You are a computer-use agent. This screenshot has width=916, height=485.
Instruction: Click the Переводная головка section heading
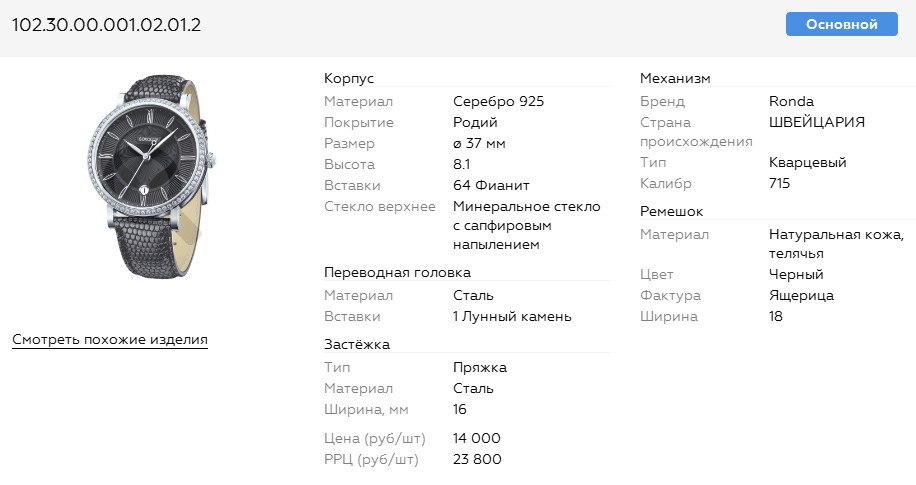point(397,272)
